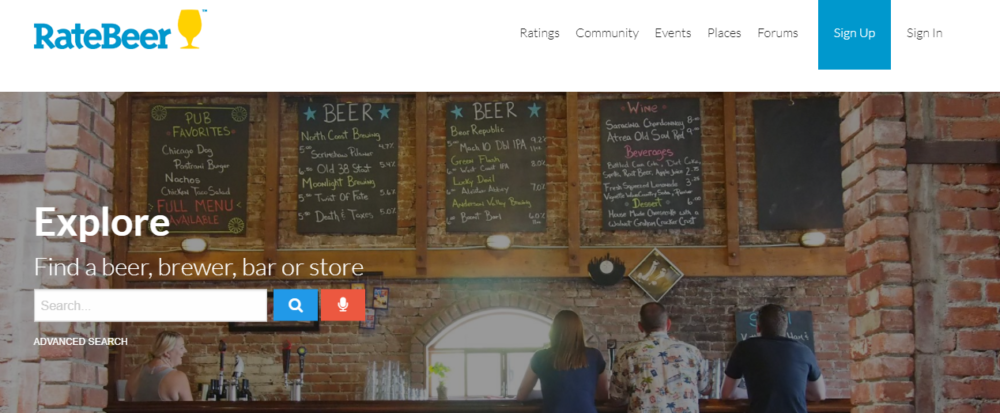Screen dimensions: 1000x413
Task: Click the Explore heading
Action: coord(102,222)
